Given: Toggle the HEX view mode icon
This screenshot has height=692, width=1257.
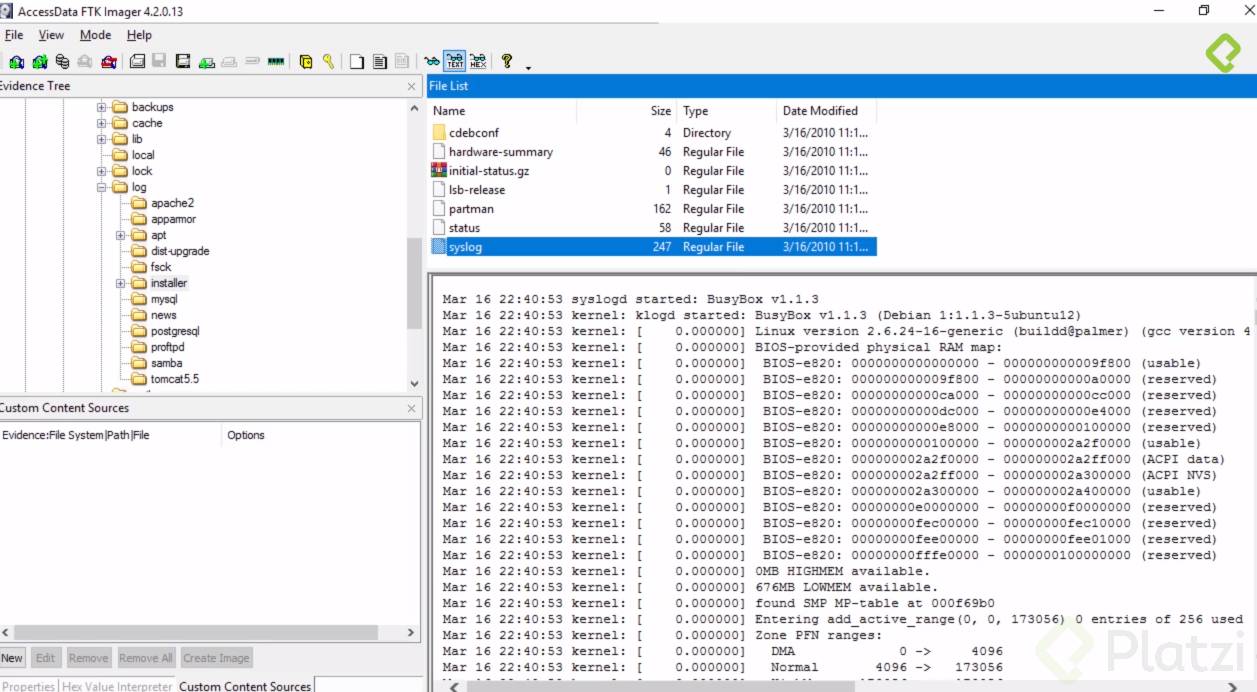Looking at the screenshot, I should [x=478, y=62].
